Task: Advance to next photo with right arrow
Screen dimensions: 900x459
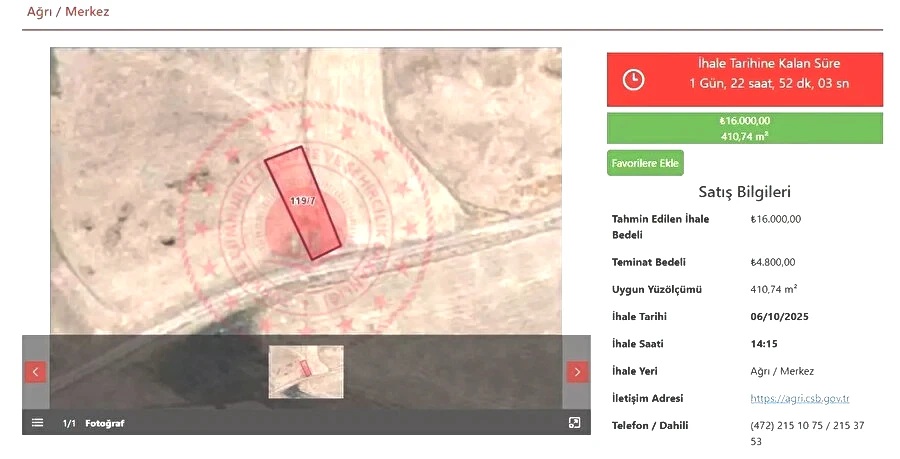Action: pos(577,372)
